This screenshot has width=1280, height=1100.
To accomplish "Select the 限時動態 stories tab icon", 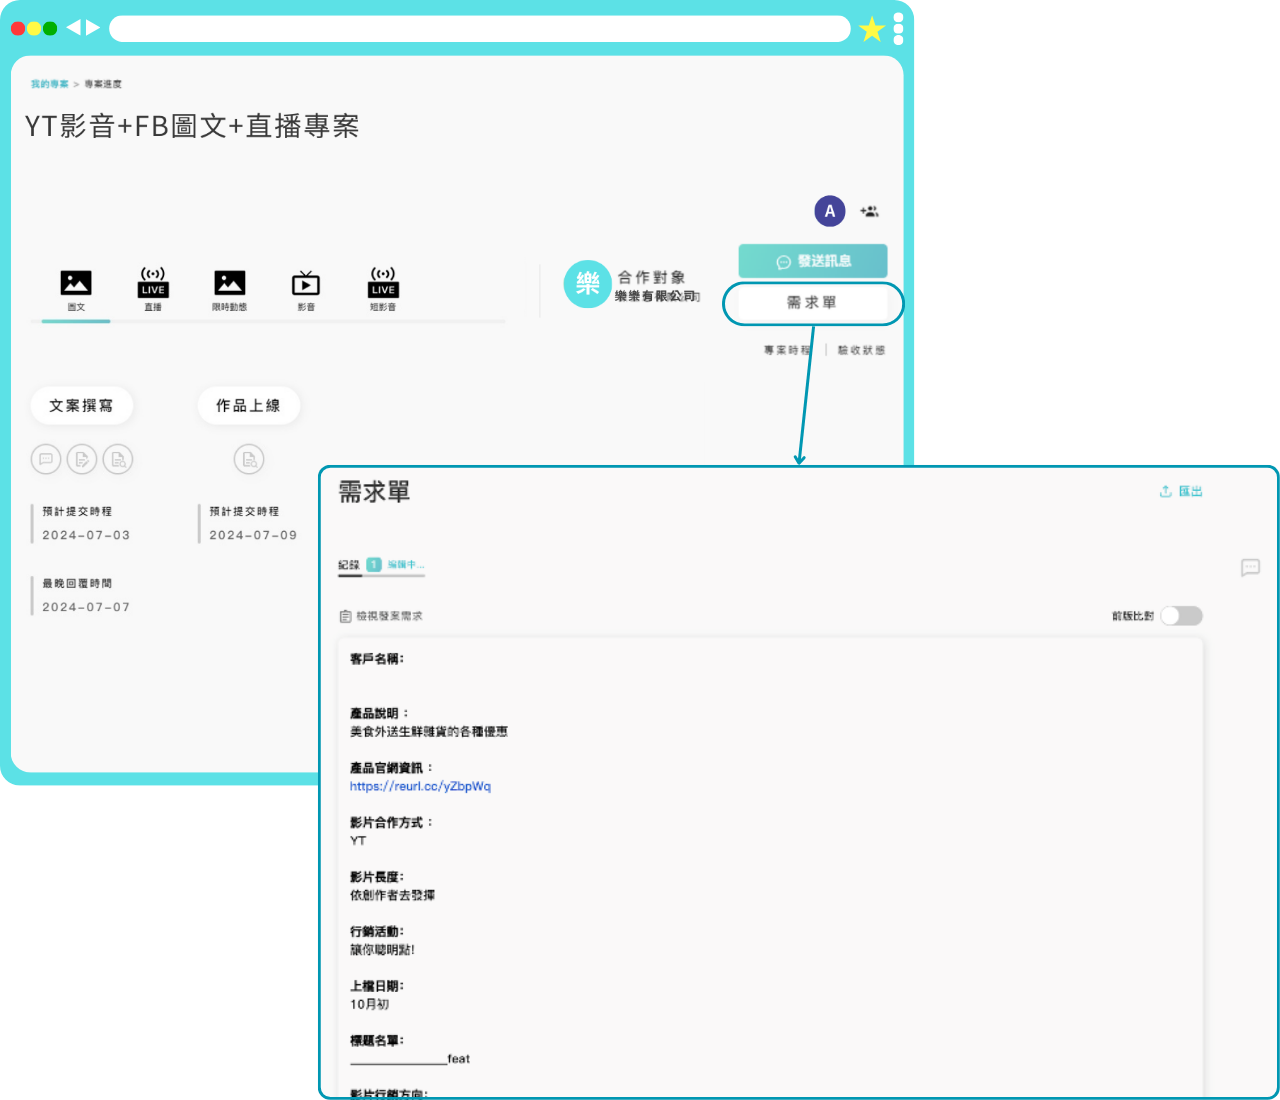I will [229, 283].
